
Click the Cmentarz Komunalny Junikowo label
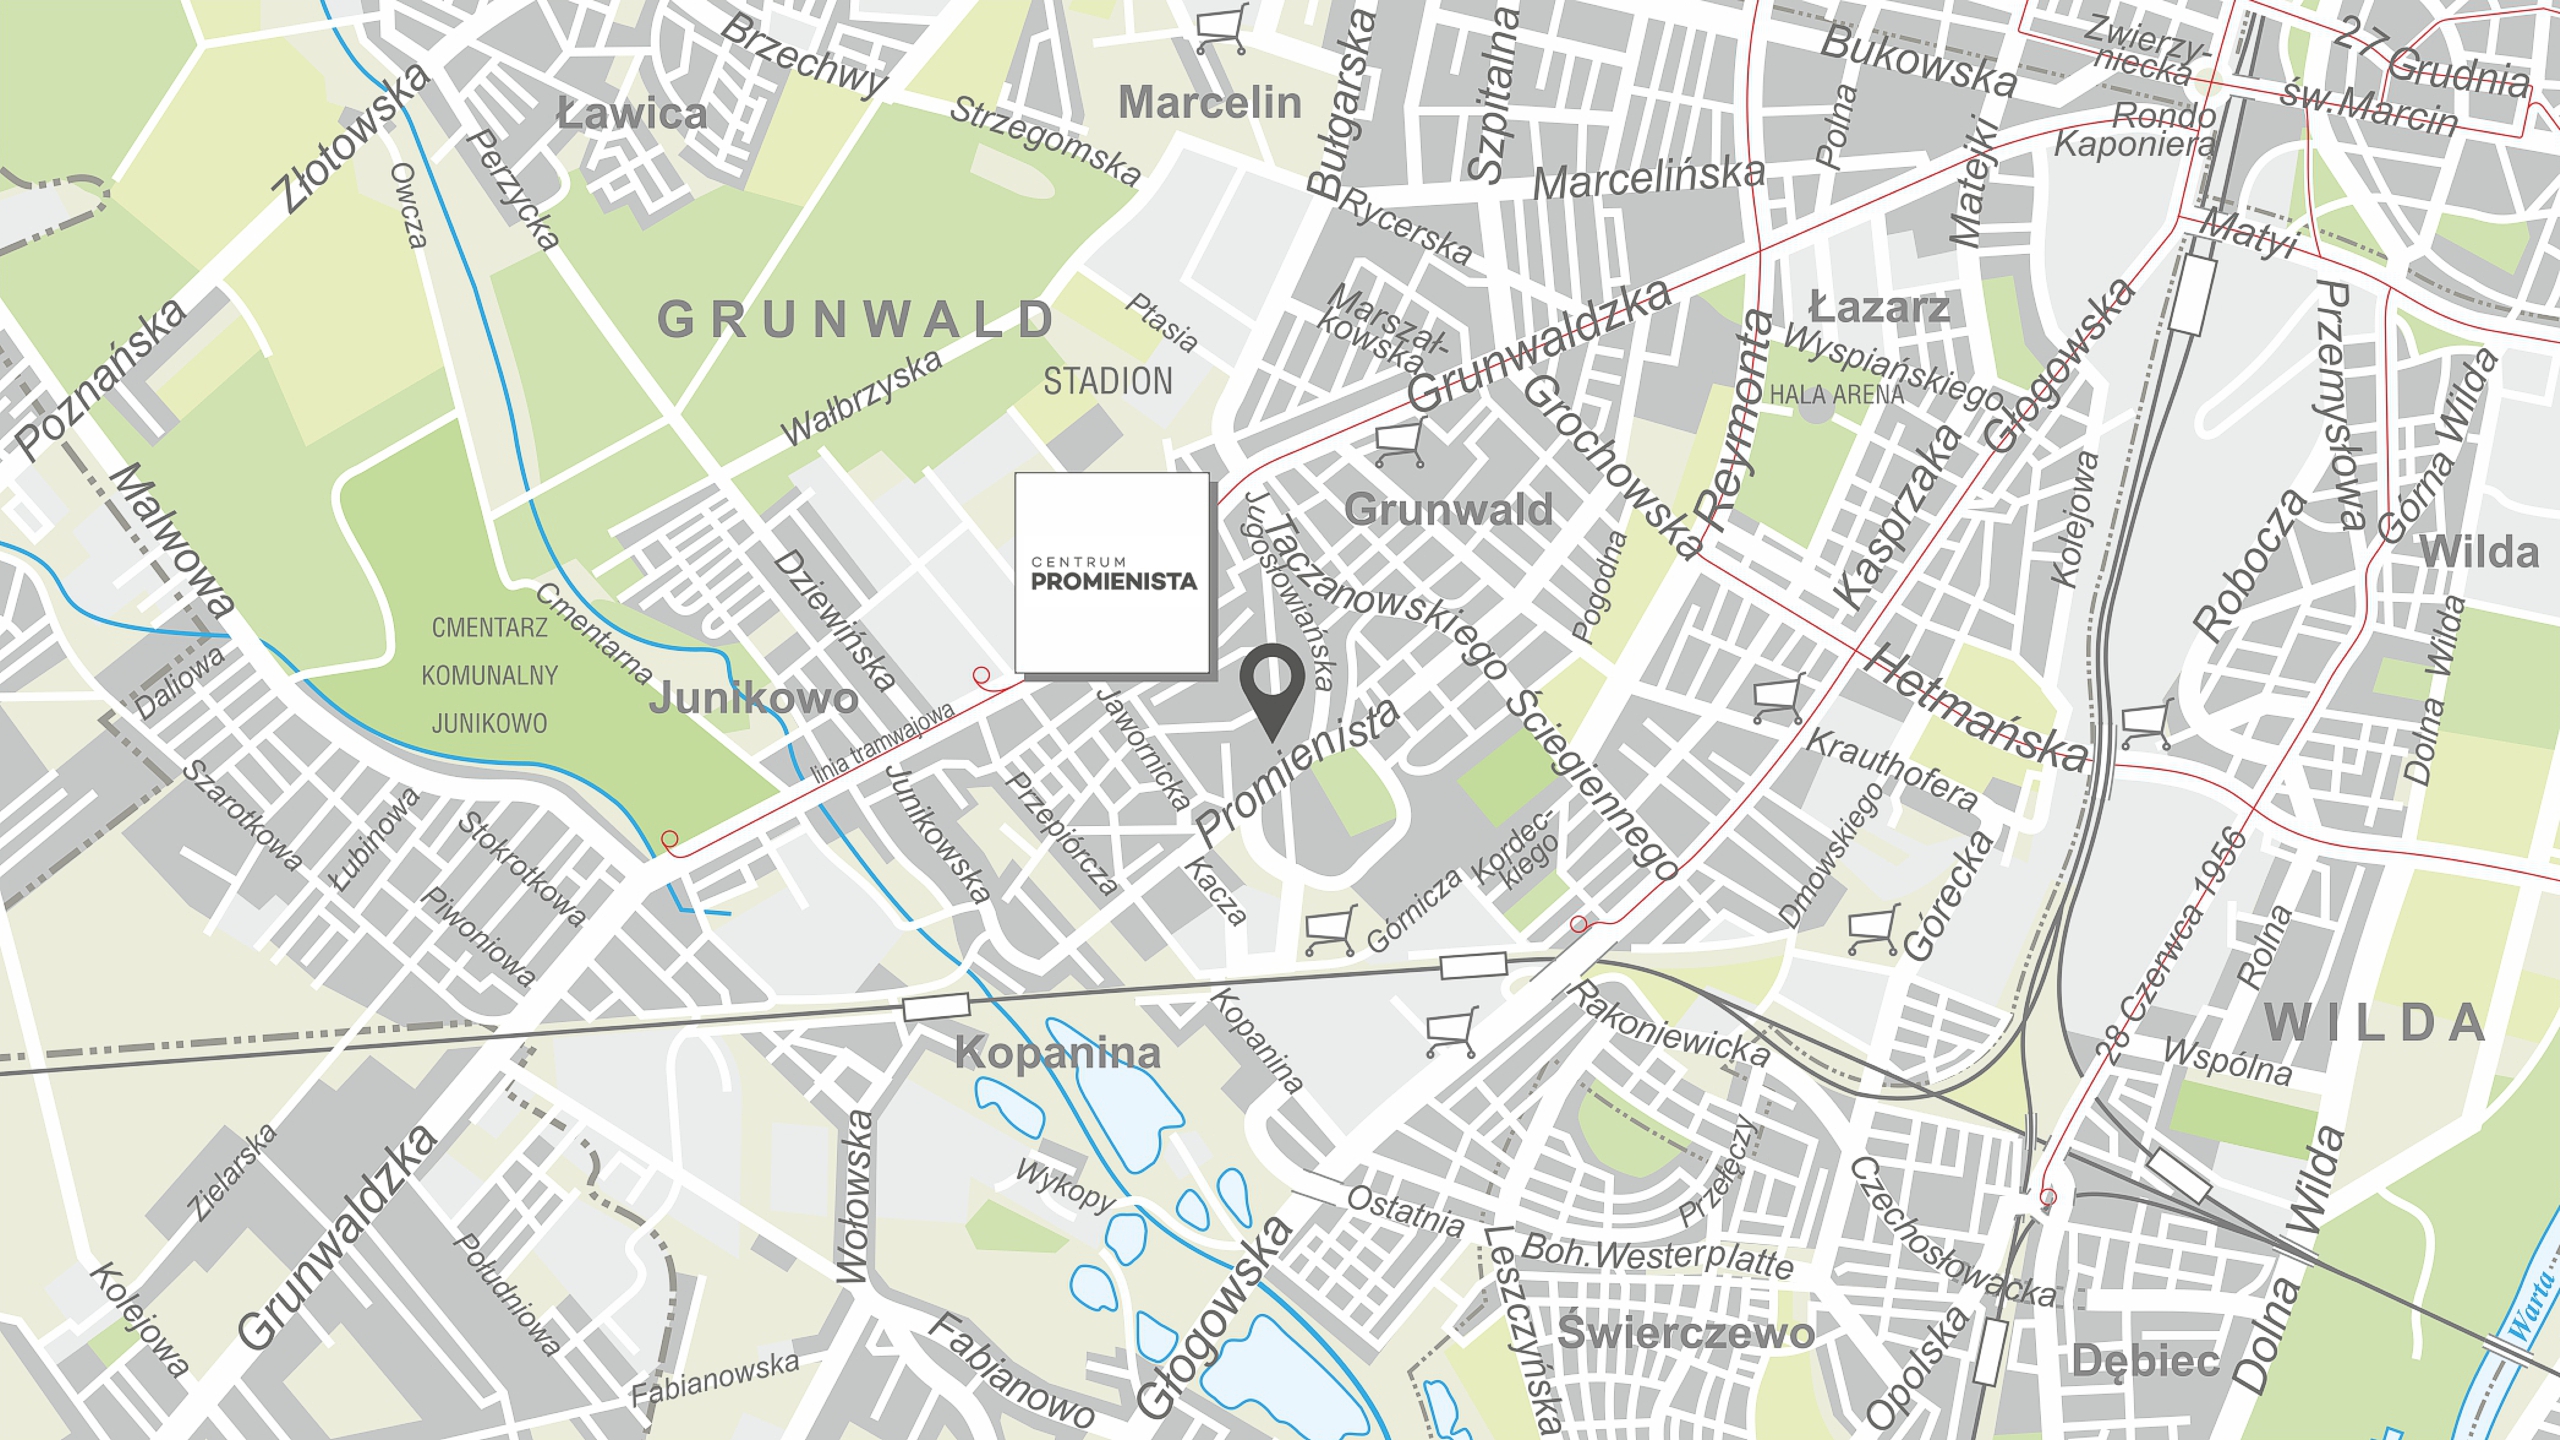(489, 675)
